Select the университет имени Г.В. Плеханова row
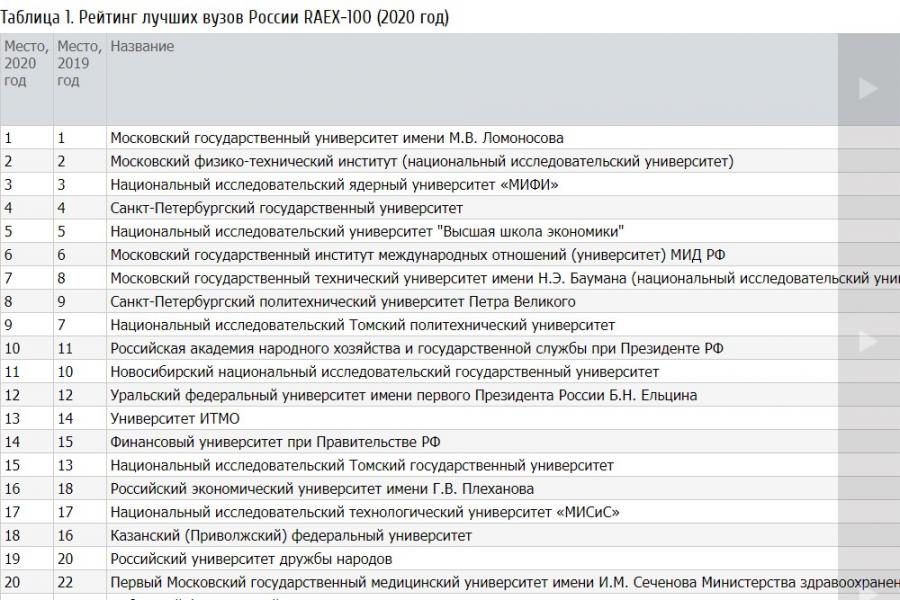 321,489
